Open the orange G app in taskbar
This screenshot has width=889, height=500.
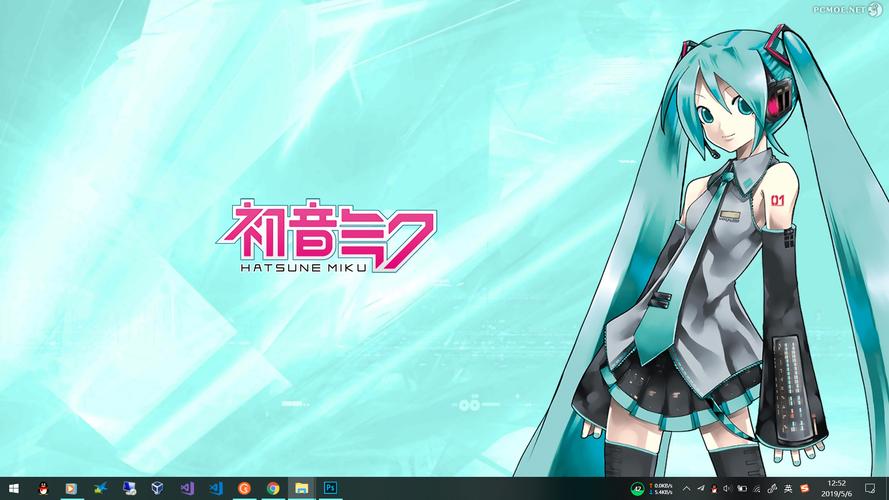click(244, 488)
